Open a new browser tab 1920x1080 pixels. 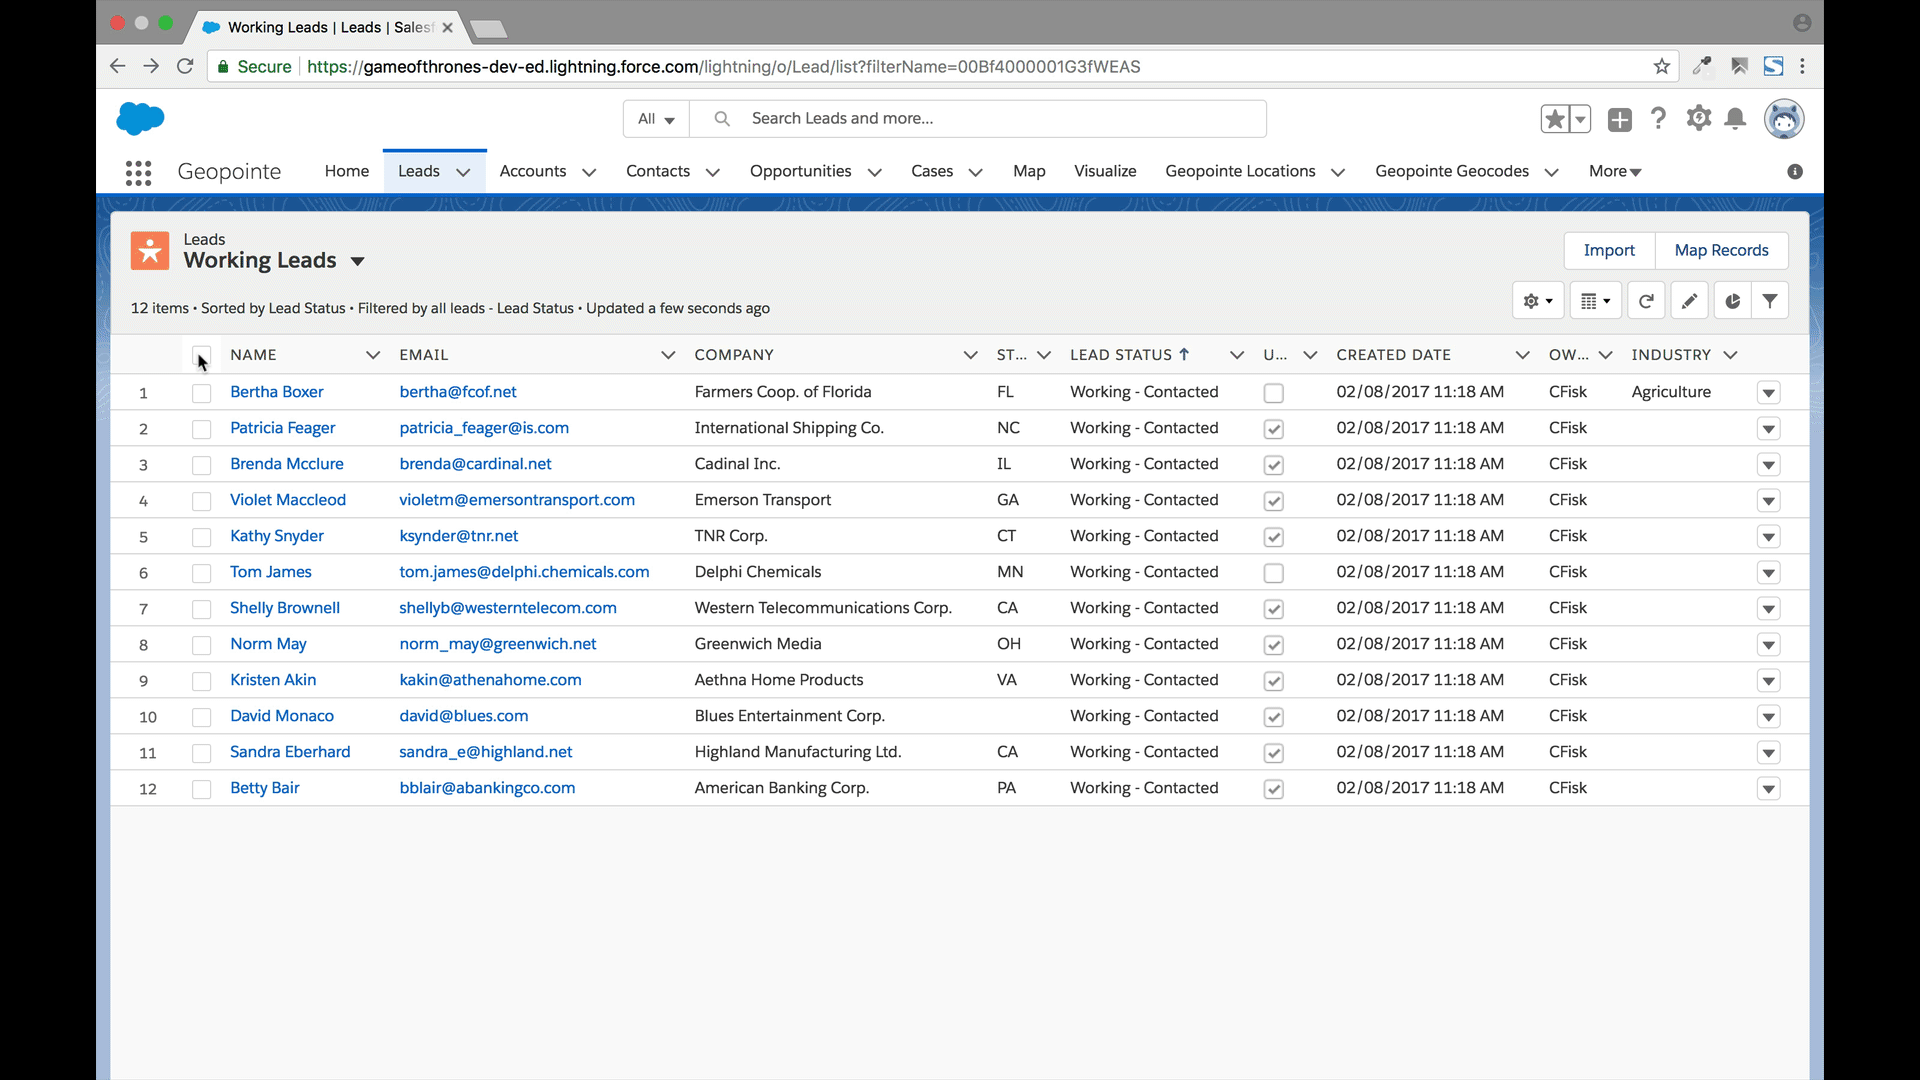[488, 28]
